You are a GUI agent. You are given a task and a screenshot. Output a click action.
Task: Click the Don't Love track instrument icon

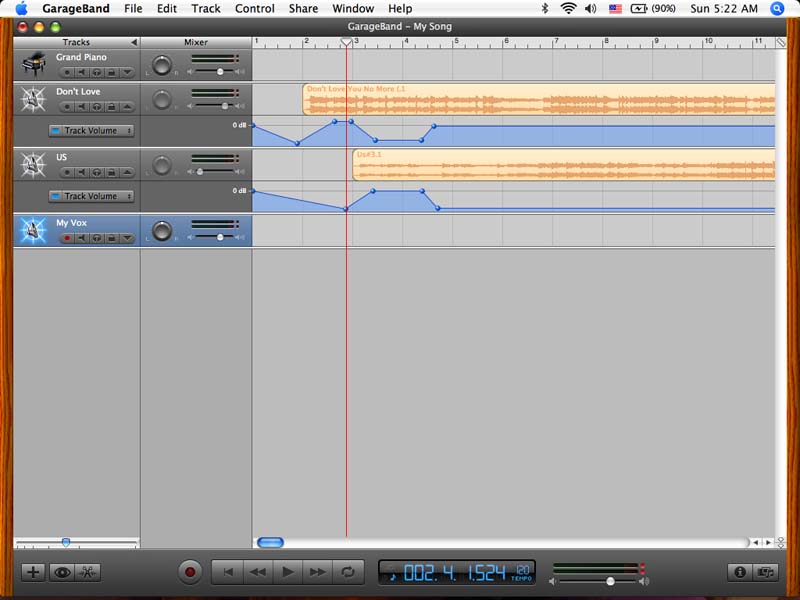[x=33, y=99]
